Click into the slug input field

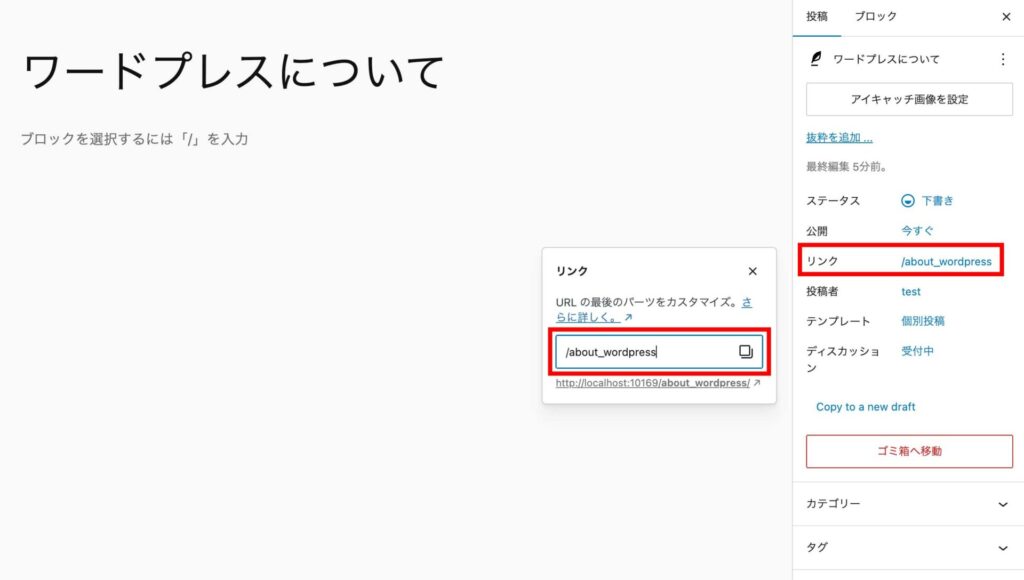[x=645, y=352]
